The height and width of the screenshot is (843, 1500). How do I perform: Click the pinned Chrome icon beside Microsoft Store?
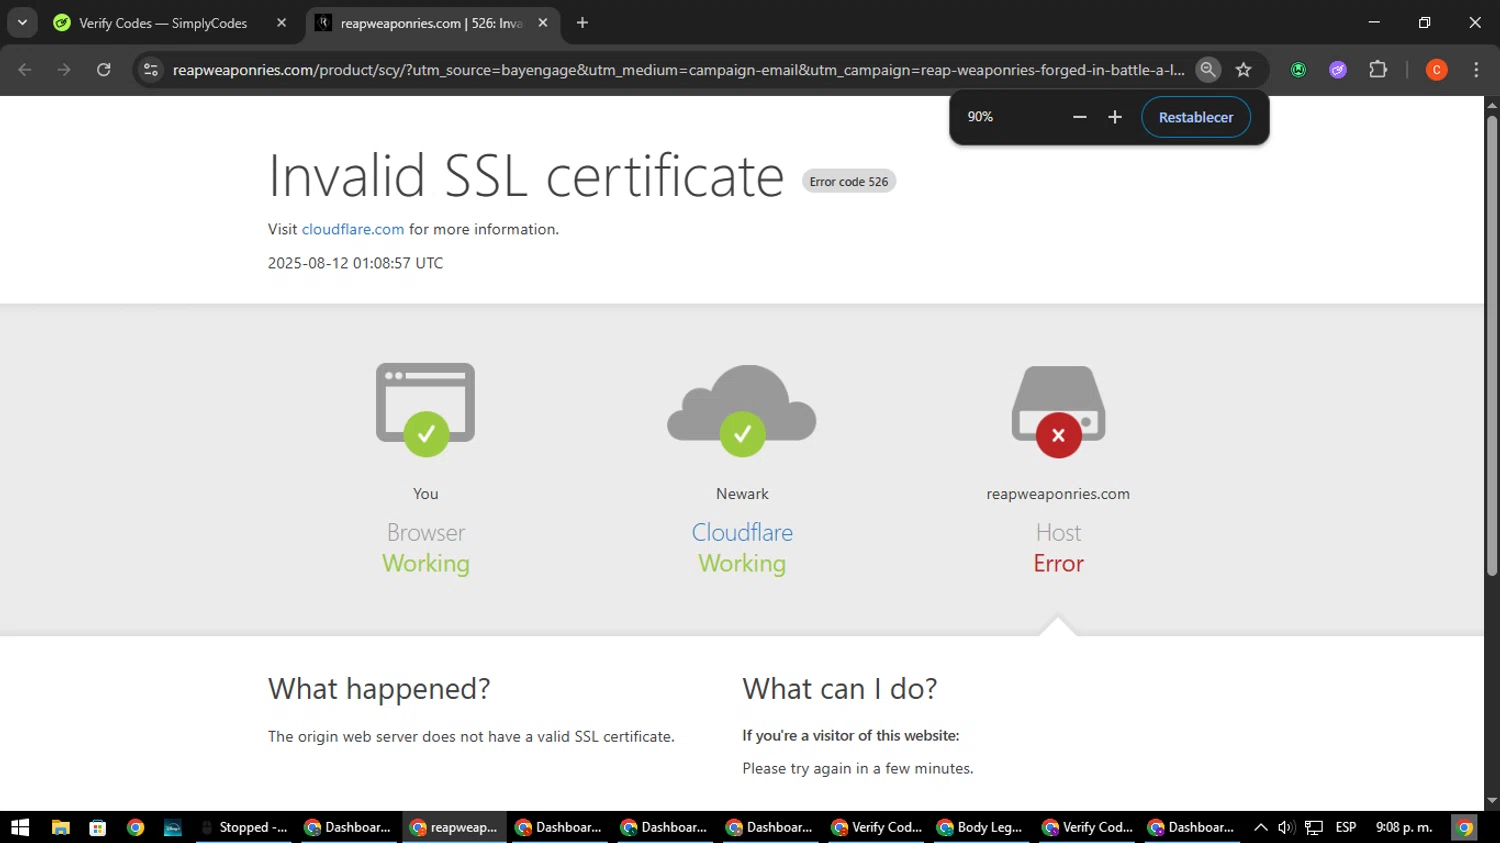point(135,827)
